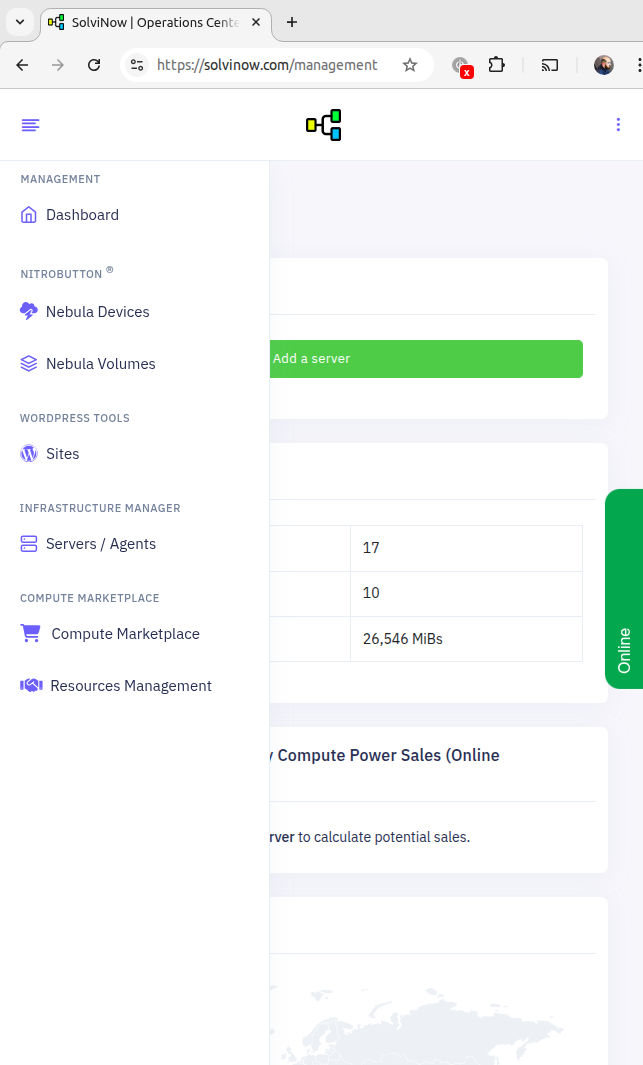The image size is (643, 1065).
Task: Click the SolviNow logo in the header
Action: pos(322,125)
